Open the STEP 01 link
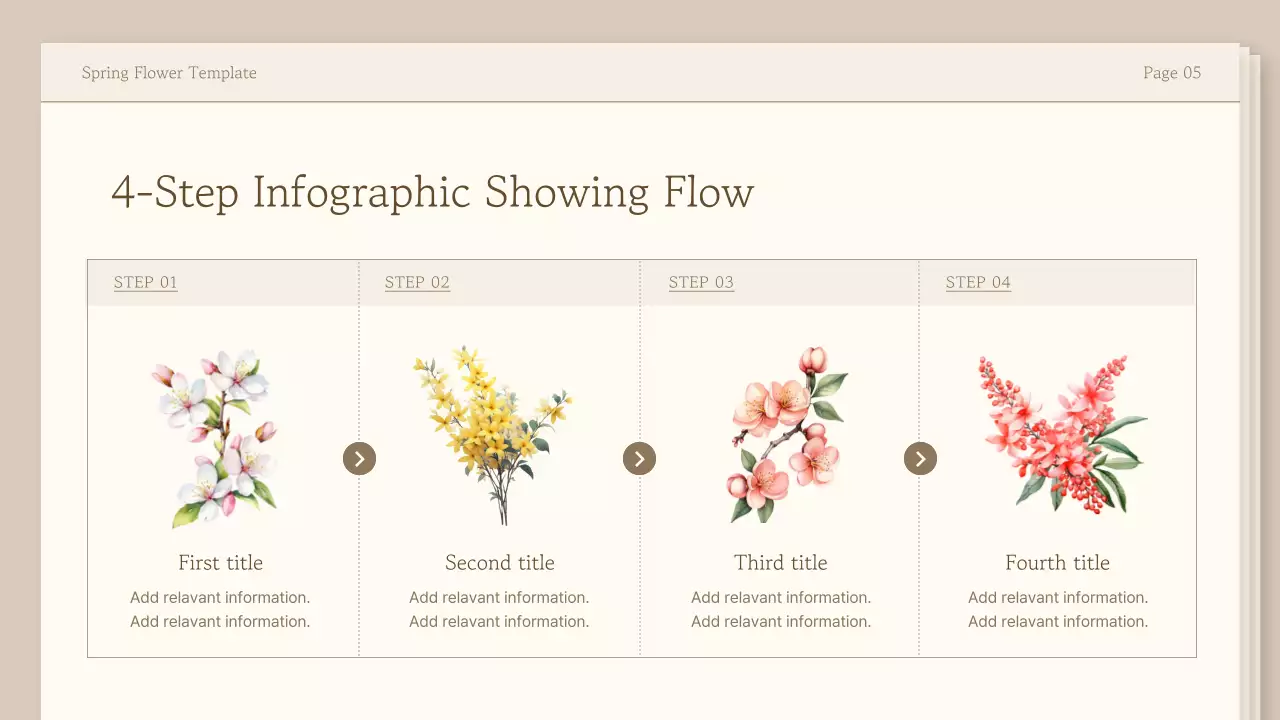The image size is (1280, 720). click(x=145, y=282)
